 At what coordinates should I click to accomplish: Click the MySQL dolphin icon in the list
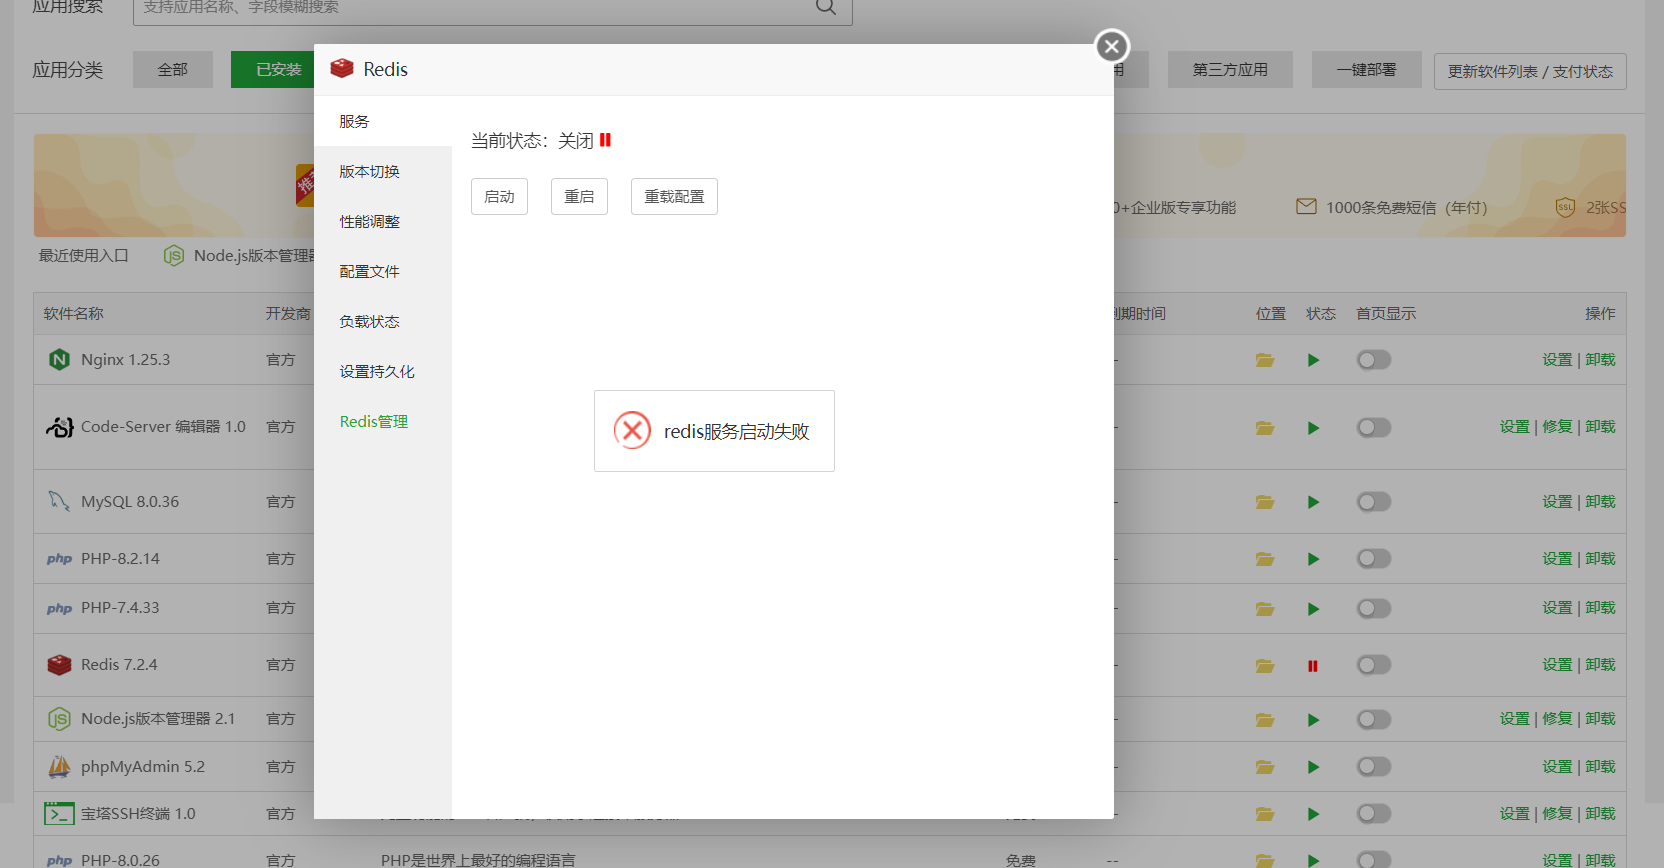tap(59, 501)
